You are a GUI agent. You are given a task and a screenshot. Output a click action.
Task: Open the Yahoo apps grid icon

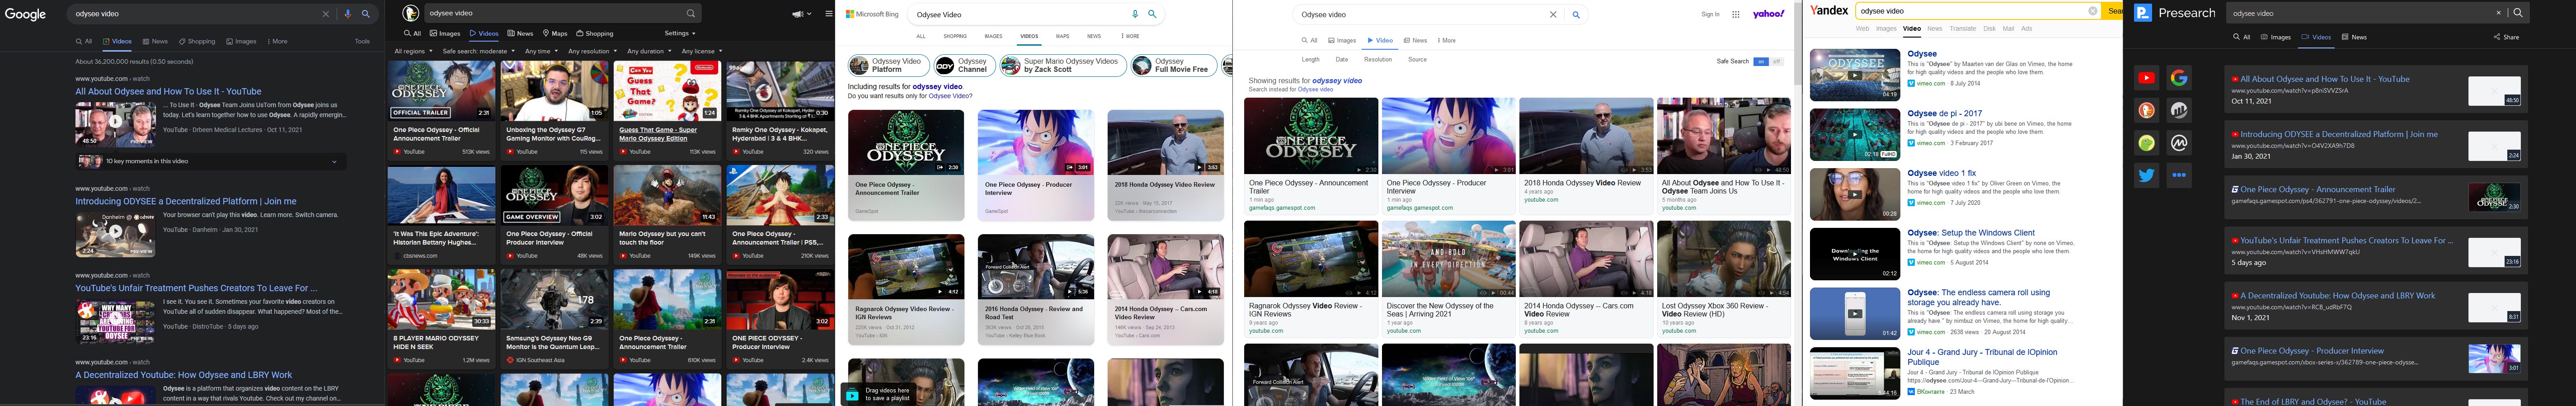point(1736,14)
